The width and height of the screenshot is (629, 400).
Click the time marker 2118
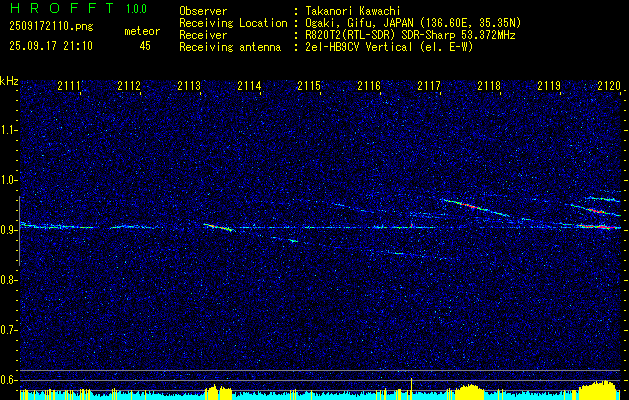[489, 85]
